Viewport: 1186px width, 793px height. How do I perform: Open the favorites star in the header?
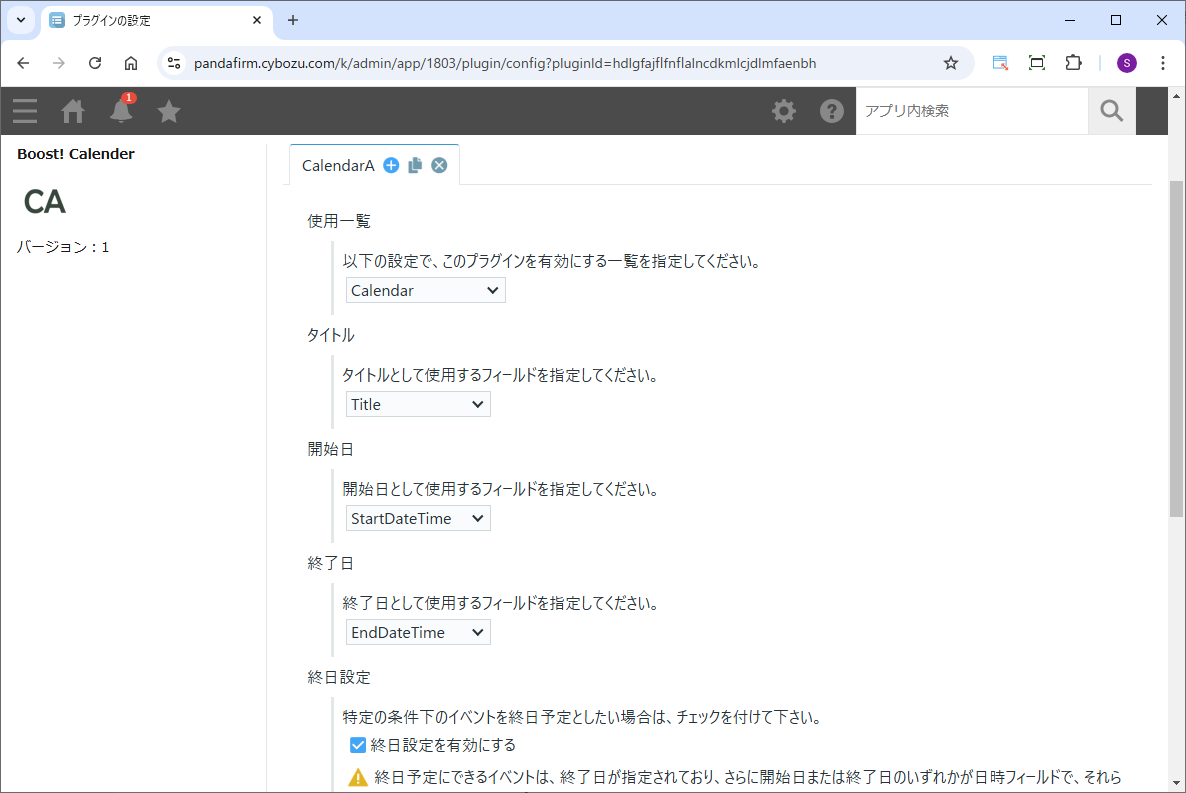pyautogui.click(x=169, y=111)
